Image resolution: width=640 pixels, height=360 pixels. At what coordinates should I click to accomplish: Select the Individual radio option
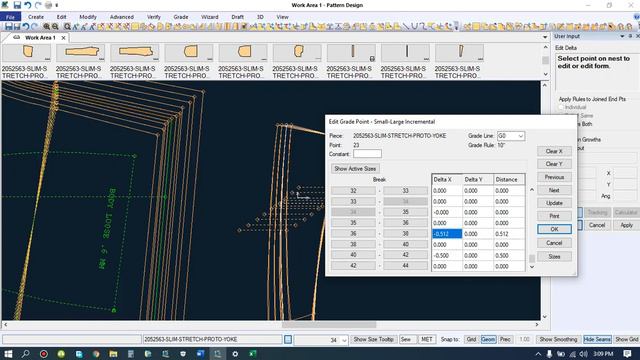pyautogui.click(x=561, y=107)
